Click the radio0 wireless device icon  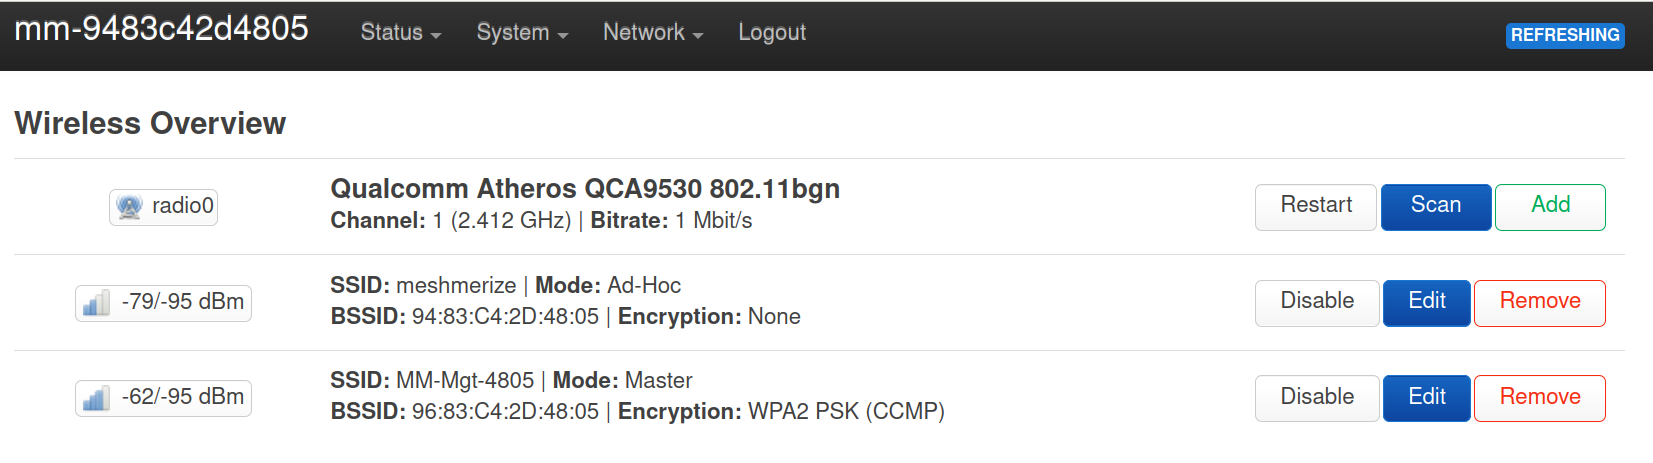click(x=130, y=207)
